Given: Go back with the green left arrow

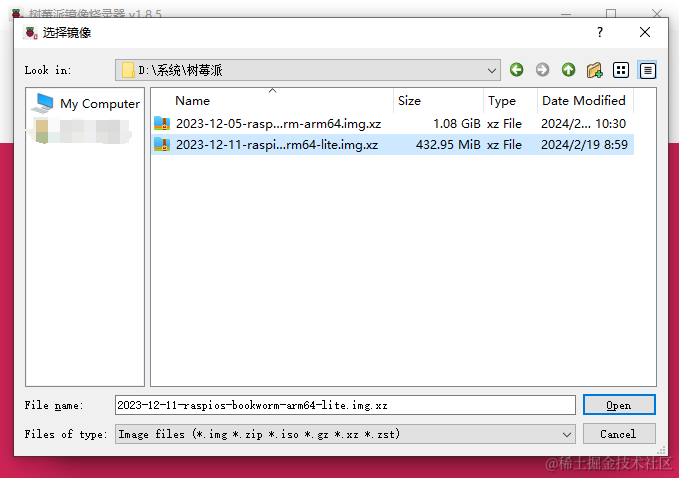Looking at the screenshot, I should (x=516, y=70).
